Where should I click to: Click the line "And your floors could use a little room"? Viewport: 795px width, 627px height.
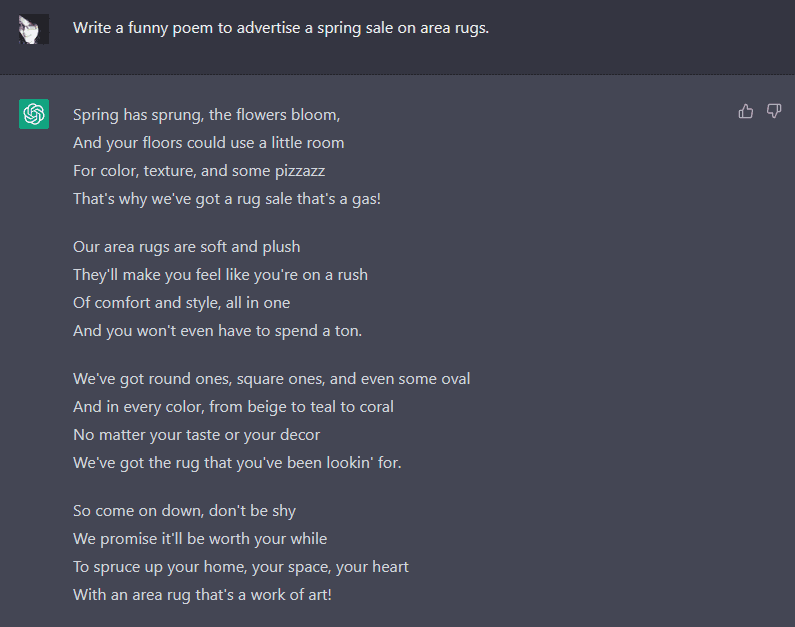point(208,143)
